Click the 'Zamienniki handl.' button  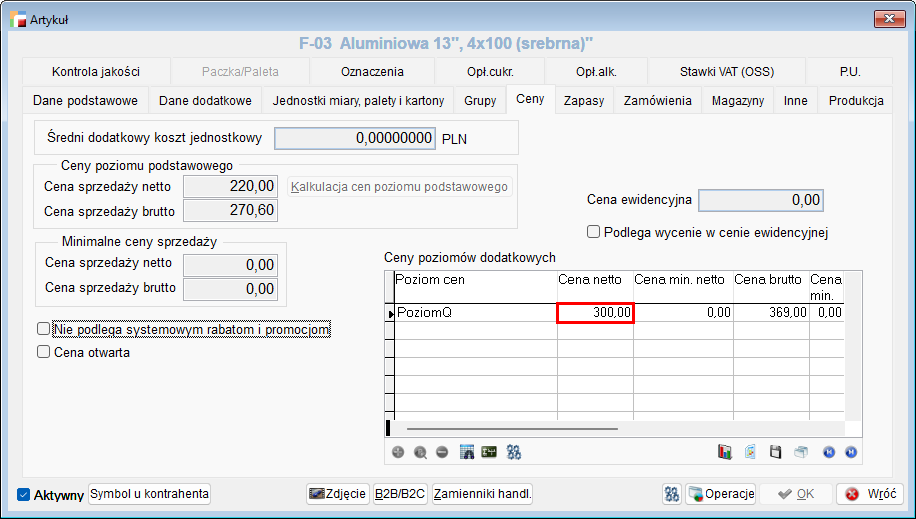tap(483, 494)
